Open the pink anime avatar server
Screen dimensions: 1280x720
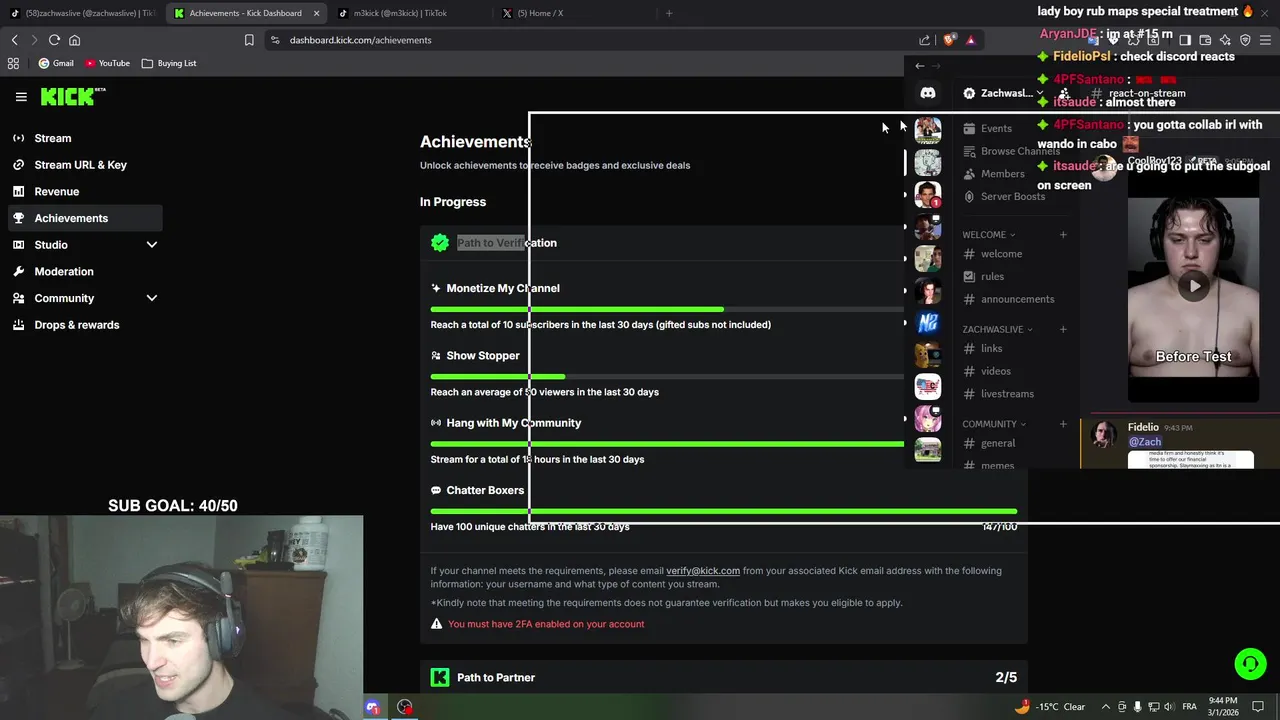click(928, 418)
